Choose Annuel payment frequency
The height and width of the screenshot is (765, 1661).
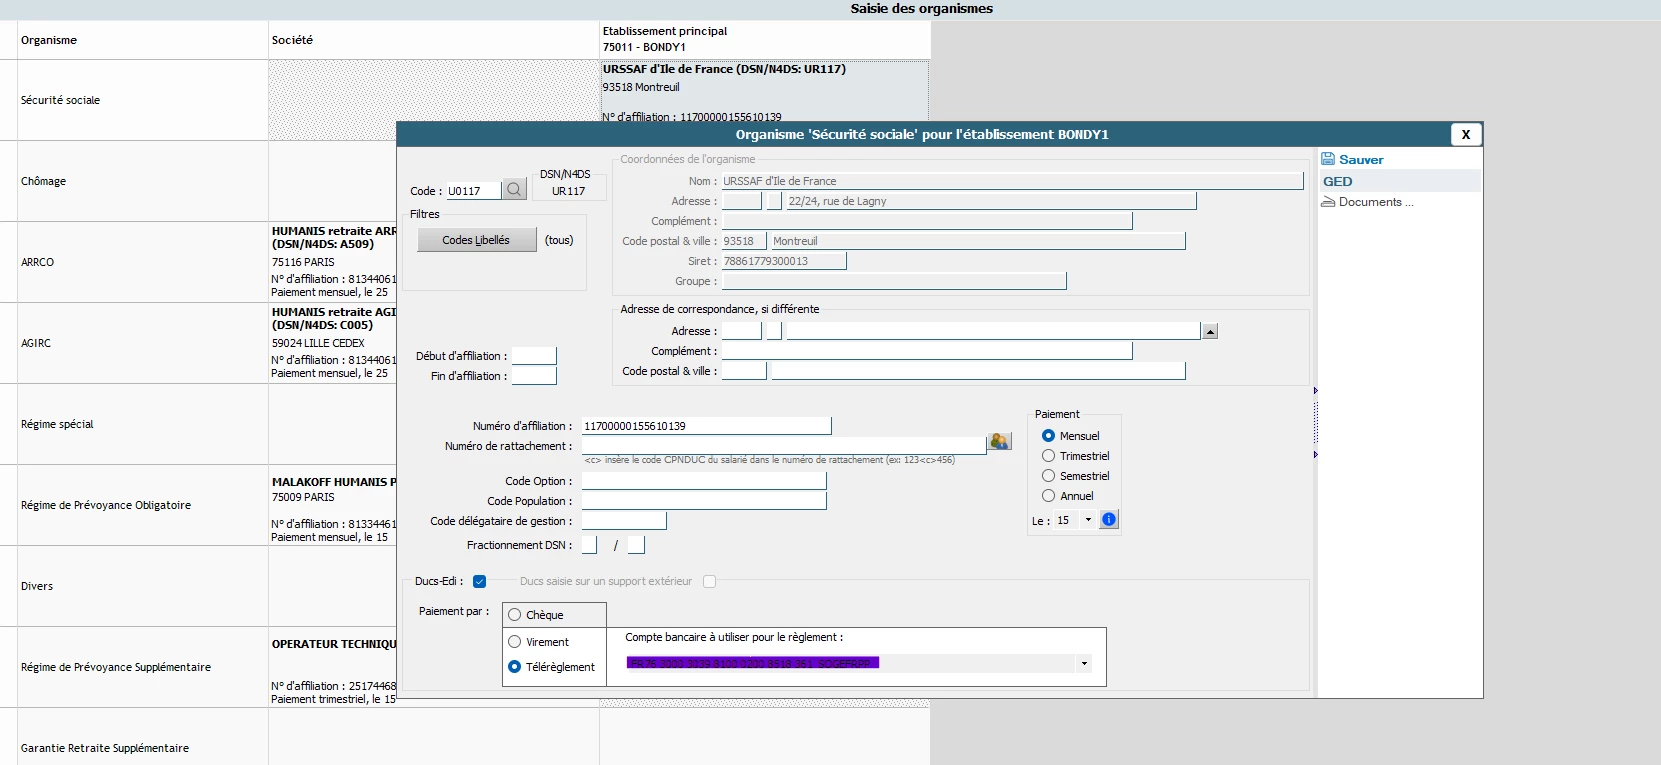pyautogui.click(x=1048, y=496)
